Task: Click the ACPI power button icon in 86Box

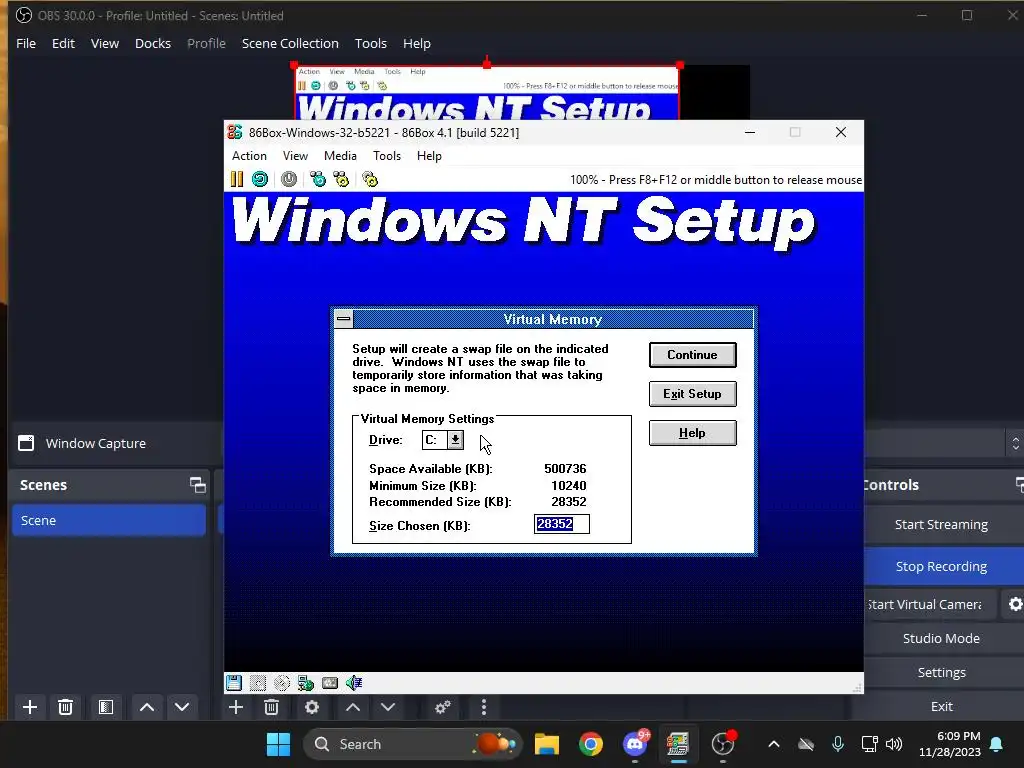Action: (x=289, y=179)
